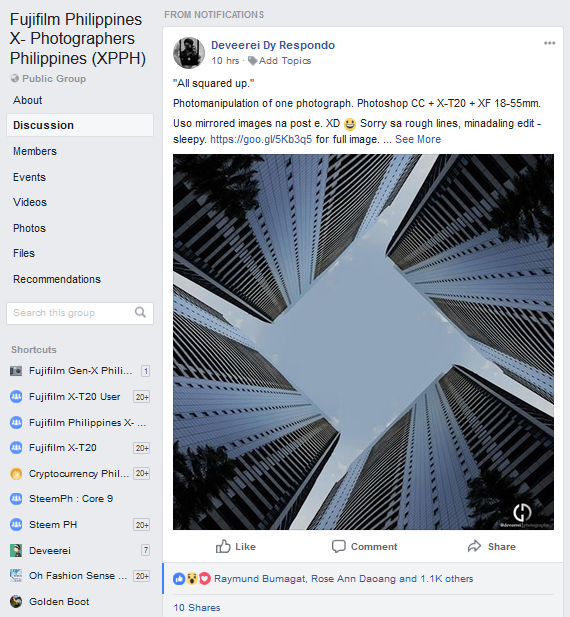Open the Fujifilm X-T20 User shortcut
Image resolution: width=570 pixels, height=617 pixels.
tap(74, 397)
